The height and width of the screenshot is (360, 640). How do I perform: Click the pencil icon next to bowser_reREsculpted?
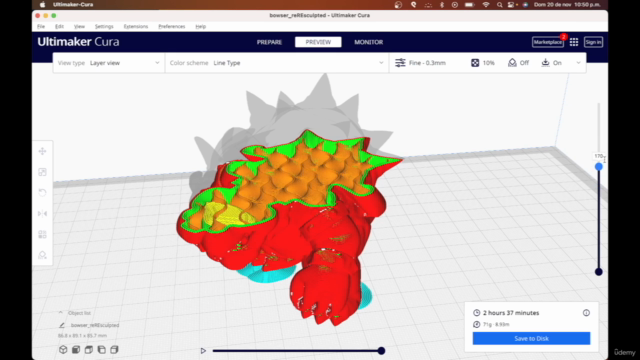(62, 325)
